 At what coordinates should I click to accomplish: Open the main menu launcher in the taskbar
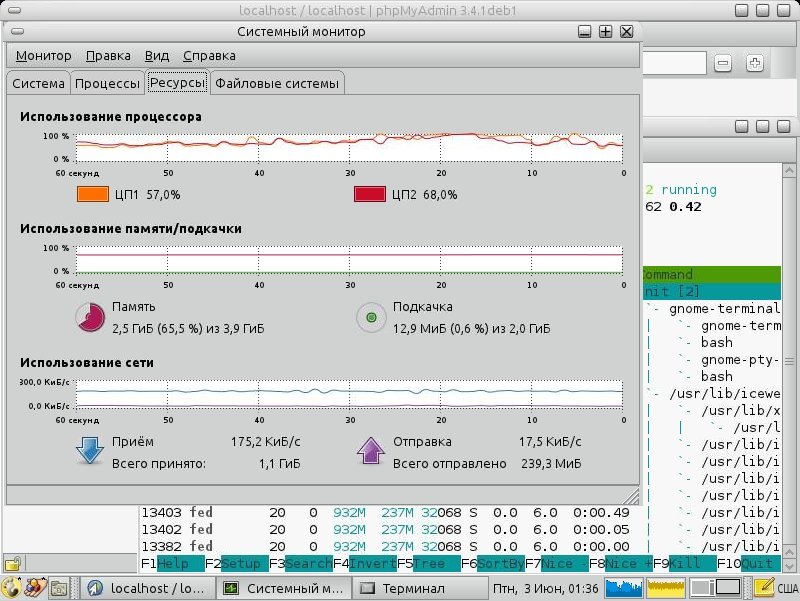coord(13,588)
